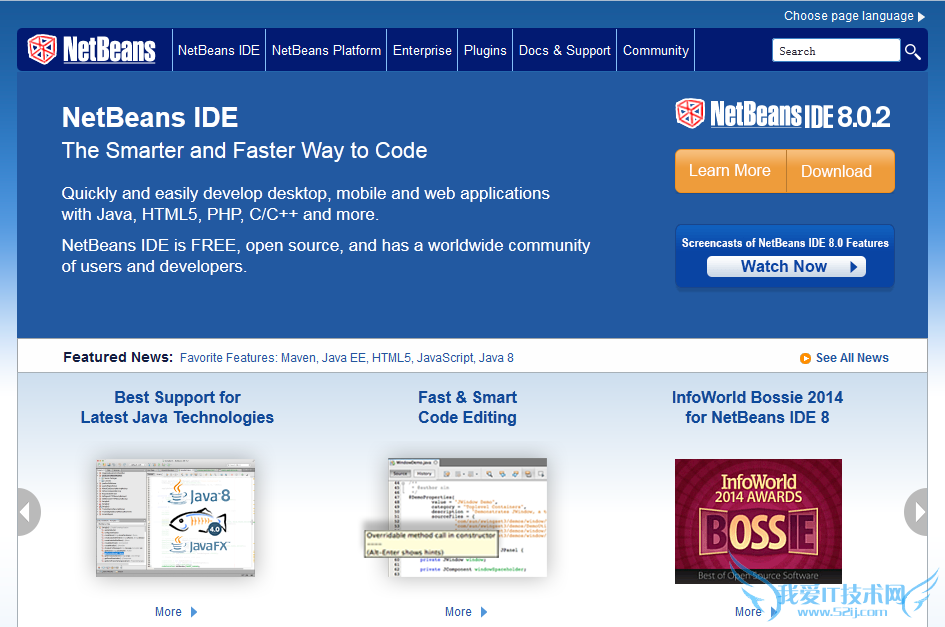Open the Docs & Support menu
The height and width of the screenshot is (627, 945).
tap(565, 51)
